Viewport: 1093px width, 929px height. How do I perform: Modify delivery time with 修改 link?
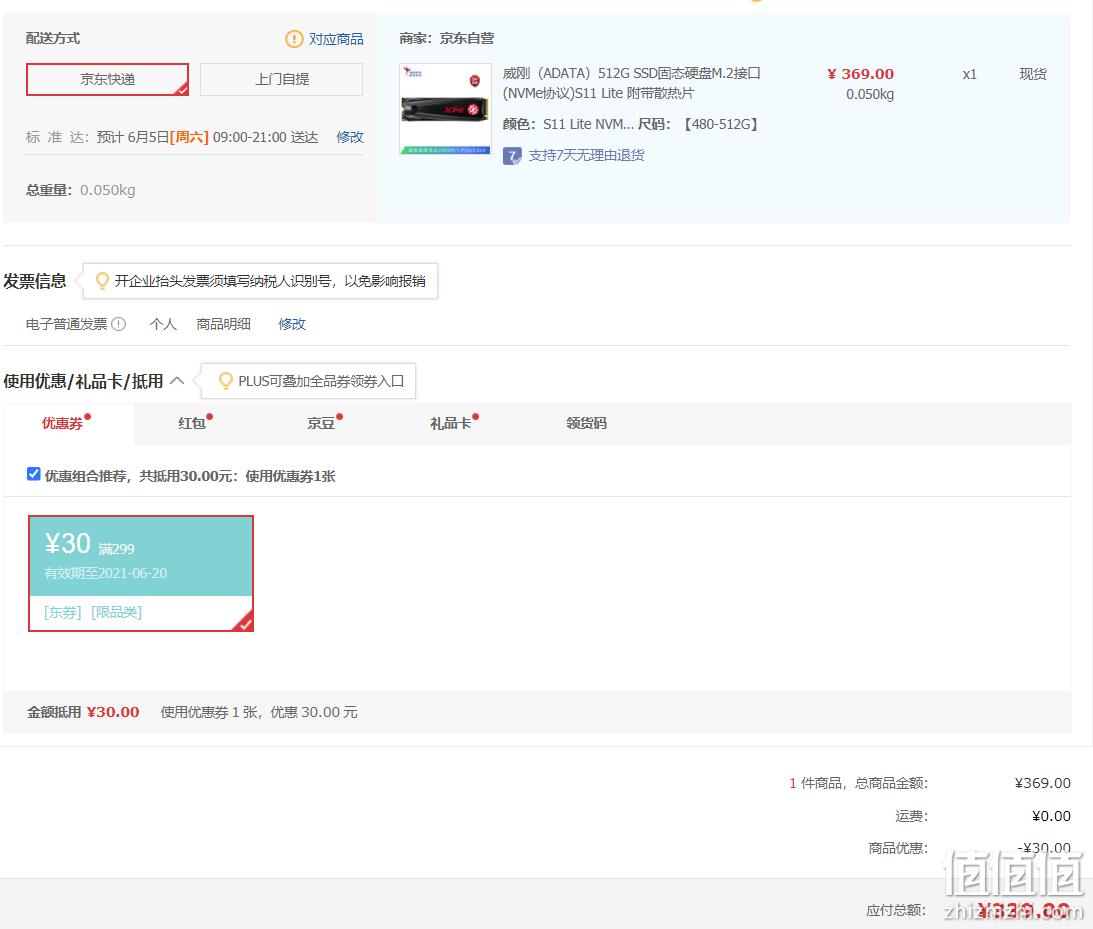tap(350, 137)
